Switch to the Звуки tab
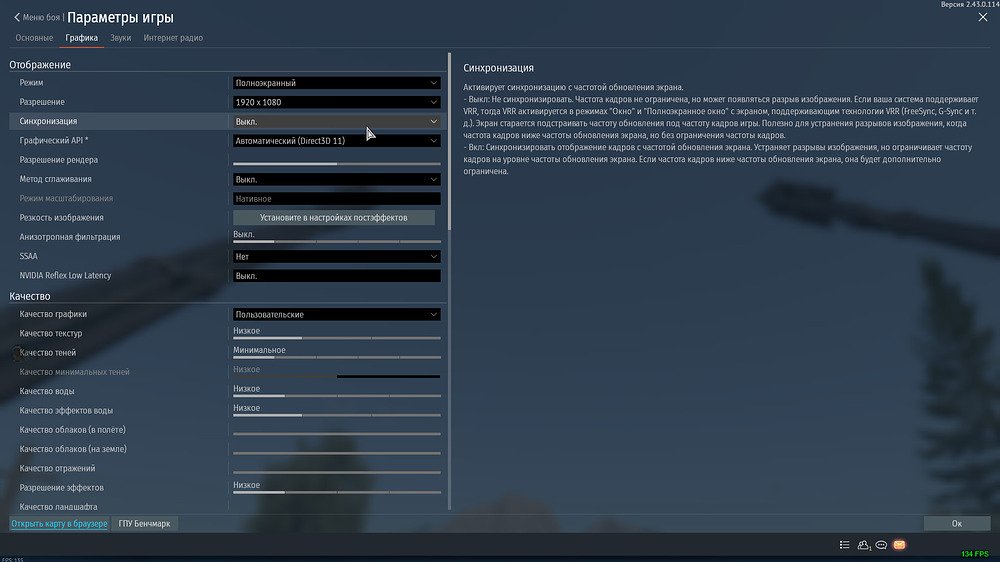 click(x=120, y=38)
